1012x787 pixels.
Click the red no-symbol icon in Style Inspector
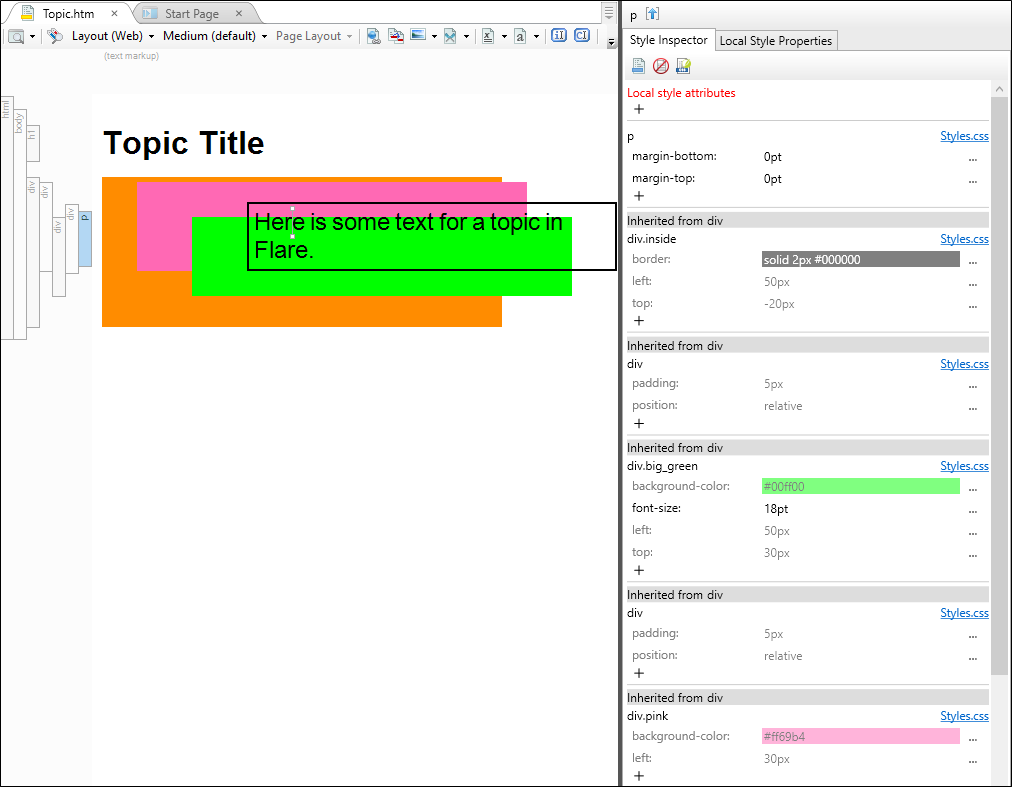661,66
